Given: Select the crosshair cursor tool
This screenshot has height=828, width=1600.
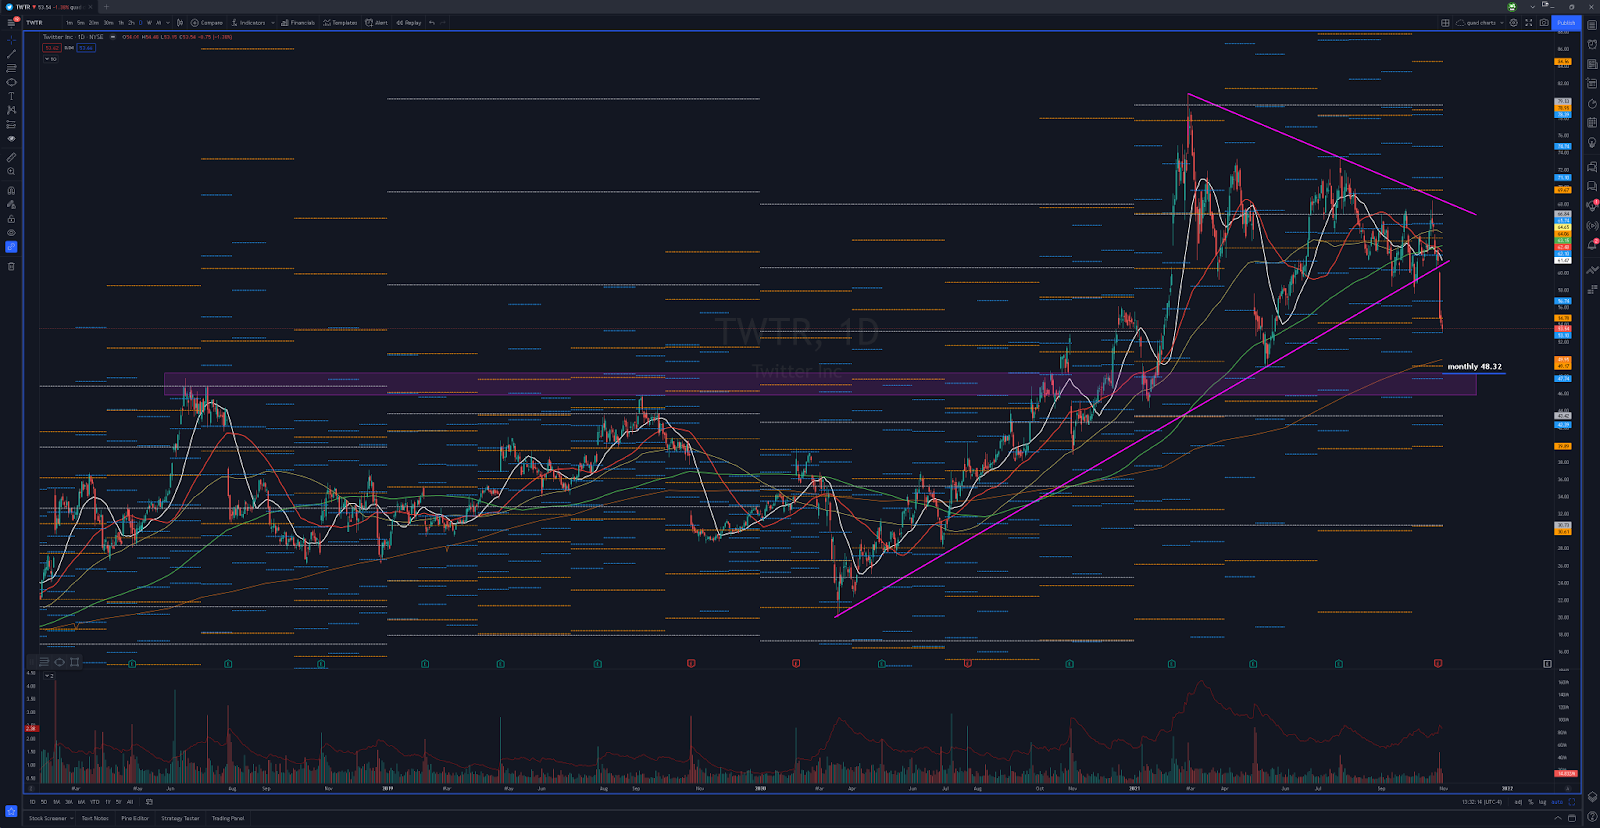Looking at the screenshot, I should 11,40.
